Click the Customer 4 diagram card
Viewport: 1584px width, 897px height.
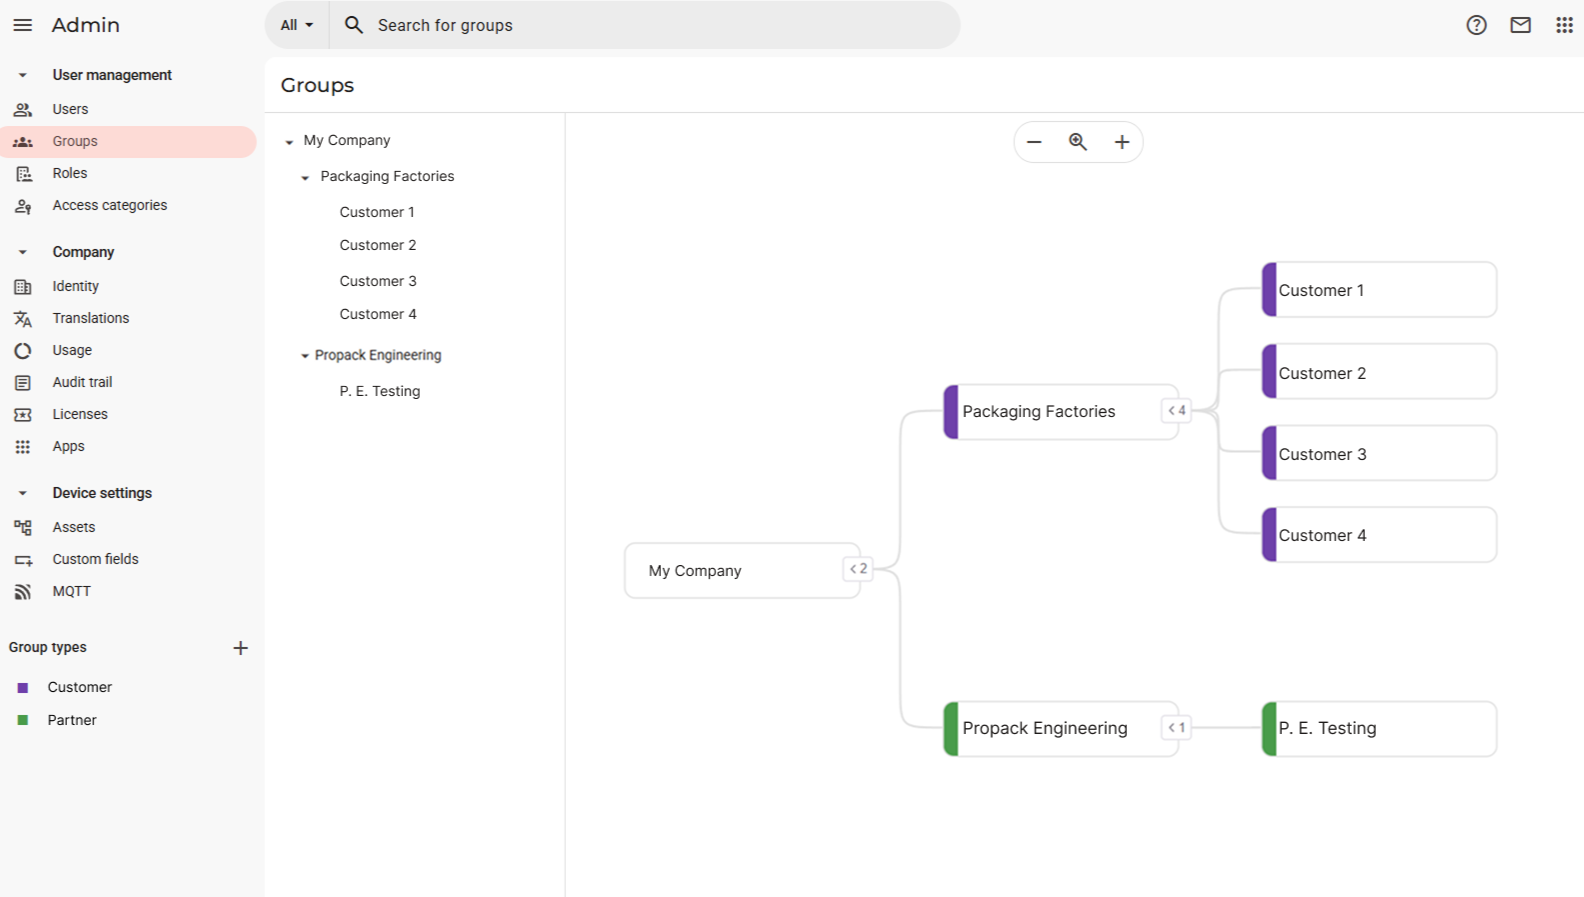tap(1379, 535)
